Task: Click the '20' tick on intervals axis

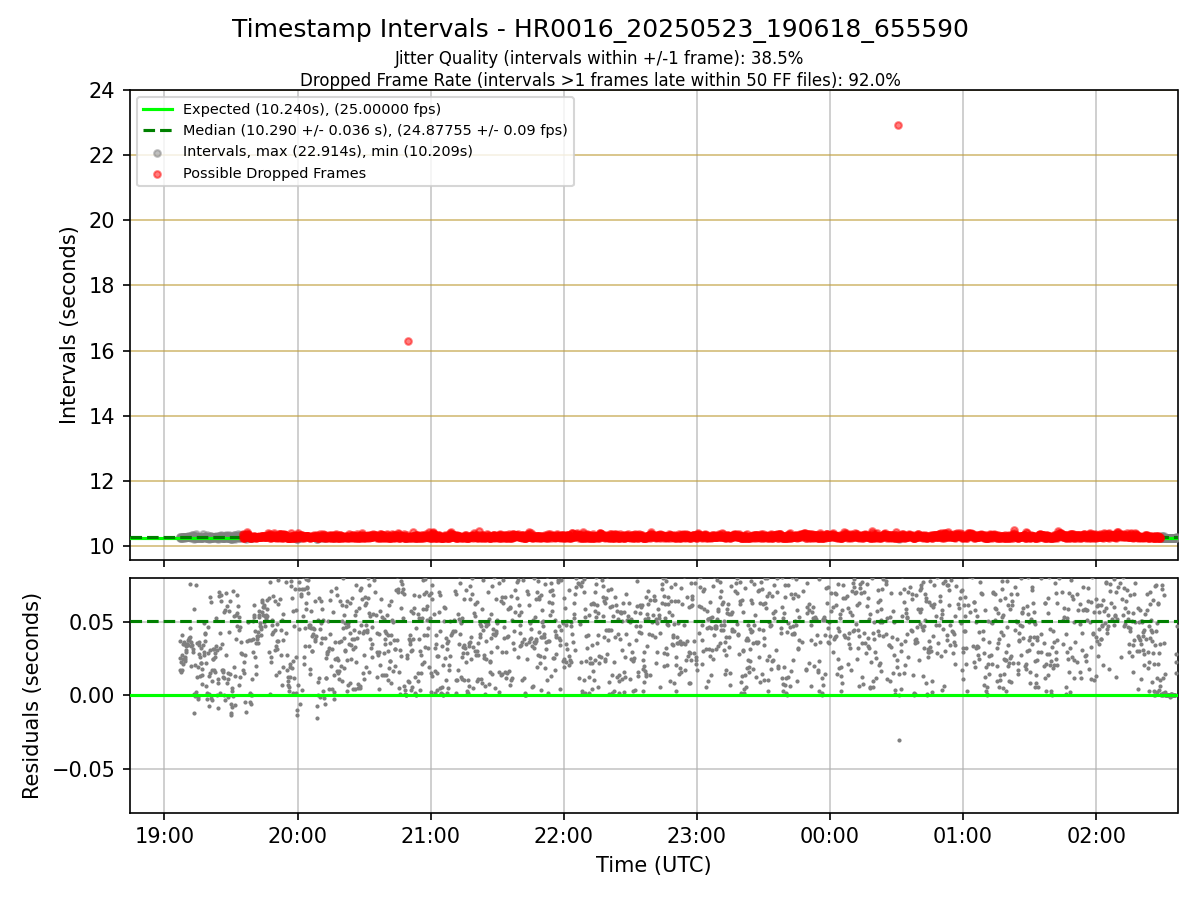Action: coord(103,220)
